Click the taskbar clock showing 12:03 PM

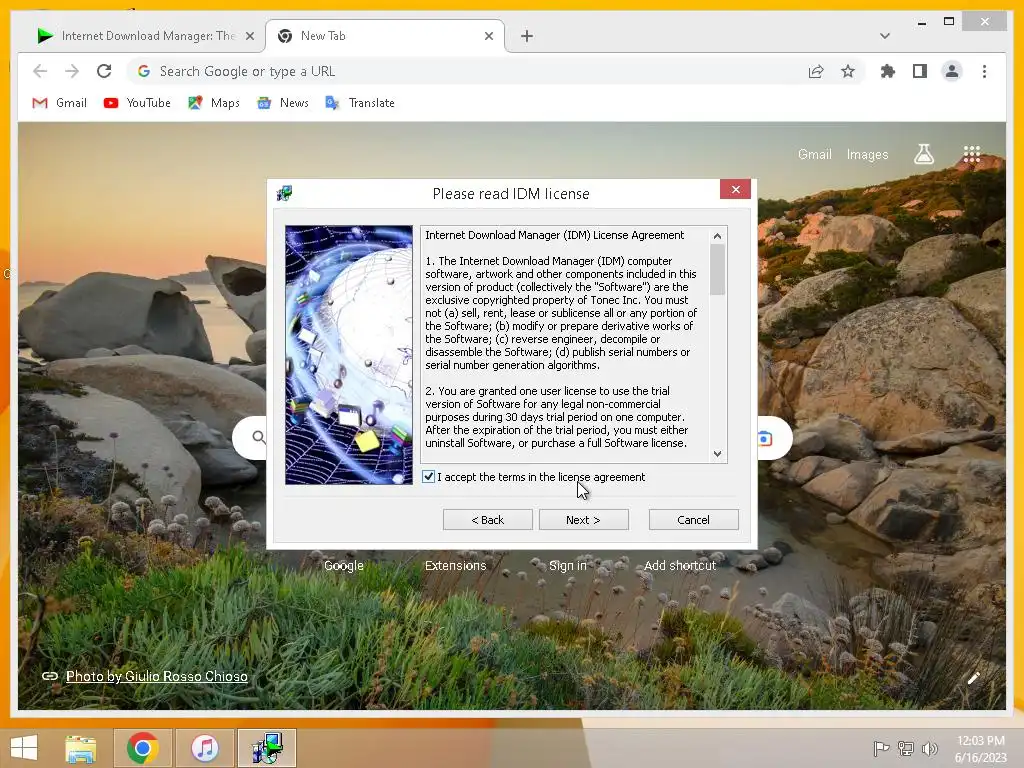tap(980, 741)
